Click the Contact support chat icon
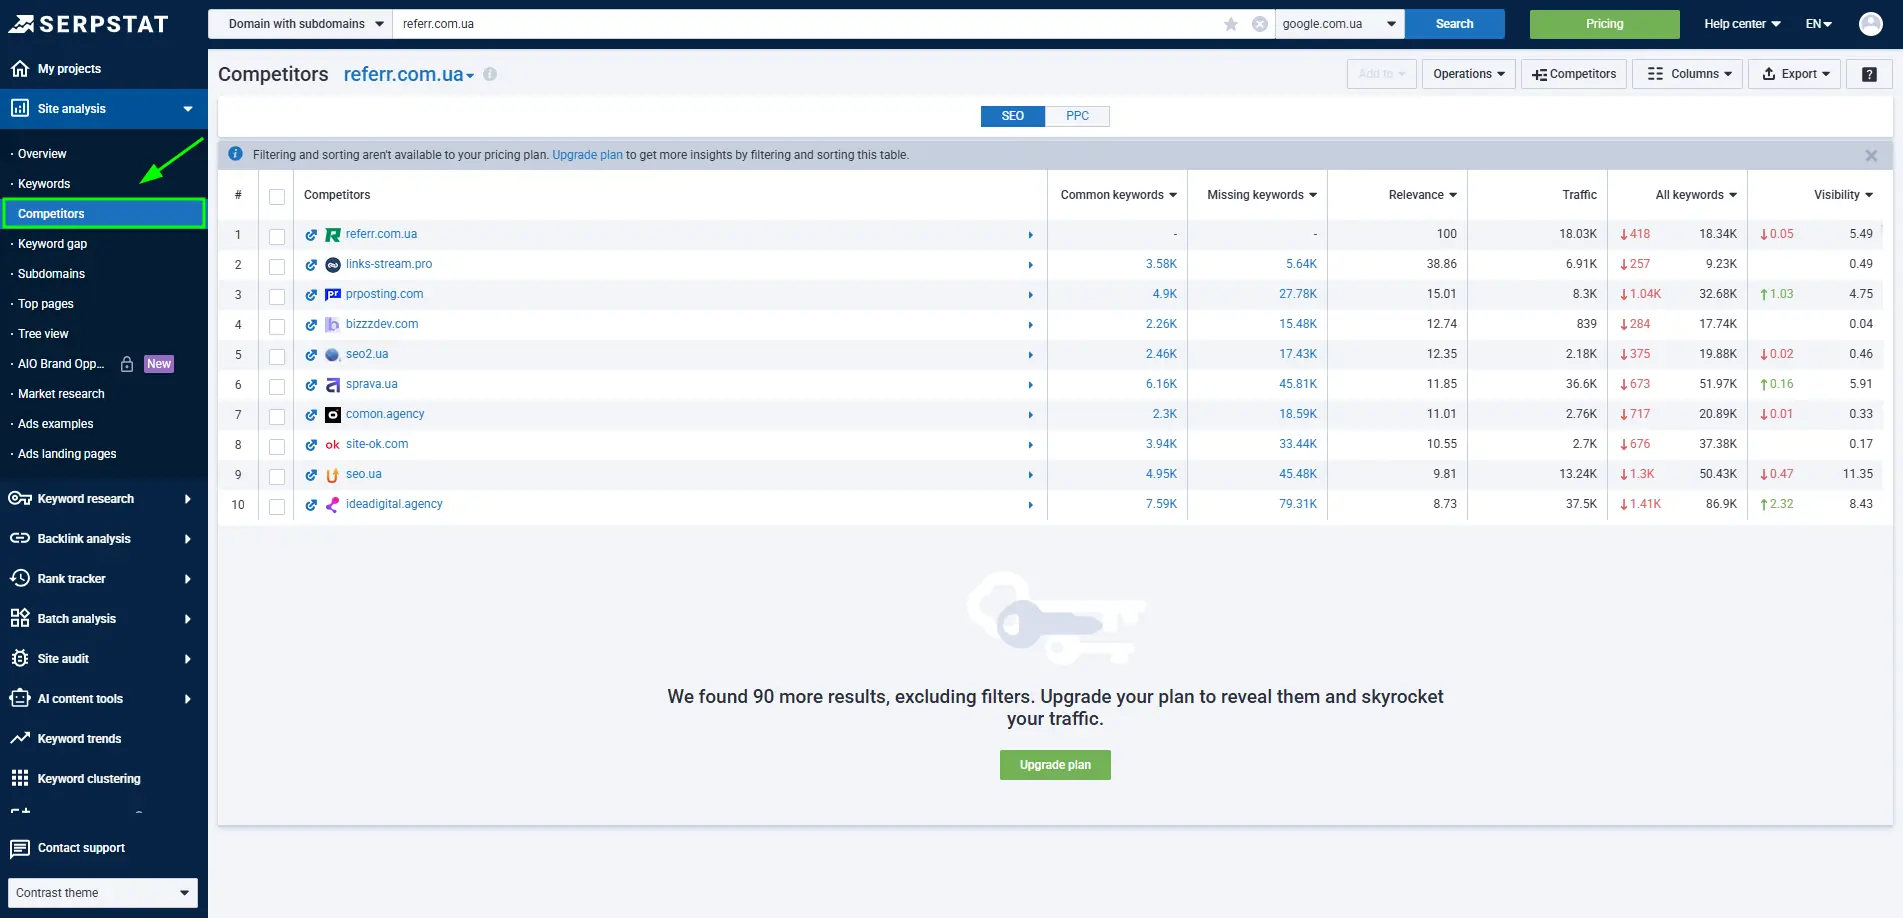This screenshot has height=918, width=1903. 20,848
